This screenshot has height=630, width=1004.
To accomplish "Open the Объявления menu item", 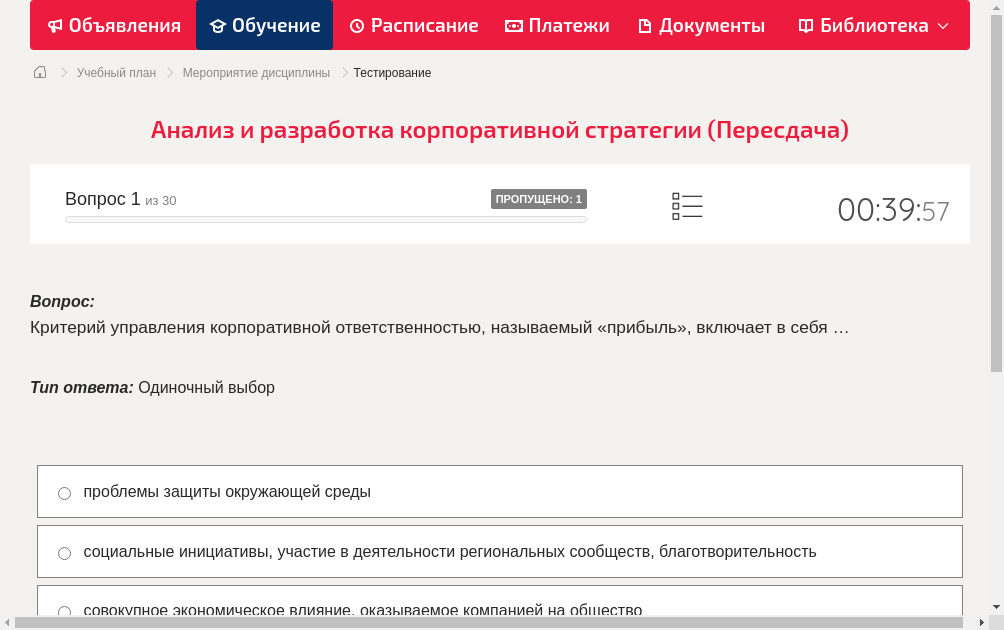I will (114, 26).
